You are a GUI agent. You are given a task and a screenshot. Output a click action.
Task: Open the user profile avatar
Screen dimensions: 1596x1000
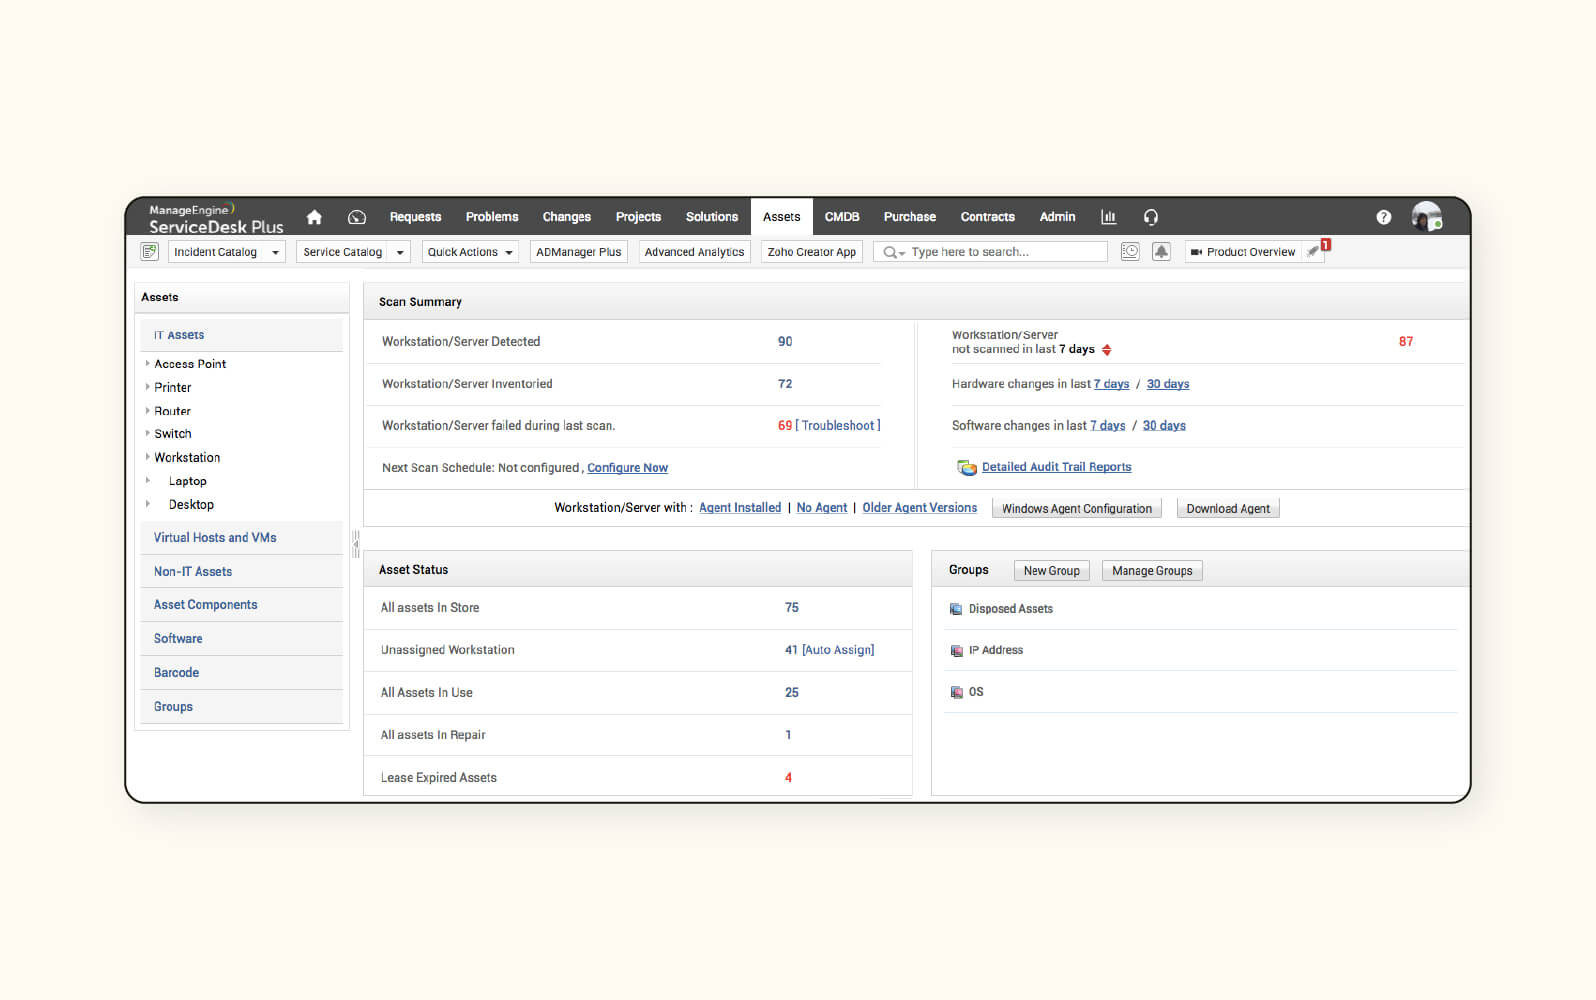(x=1427, y=216)
